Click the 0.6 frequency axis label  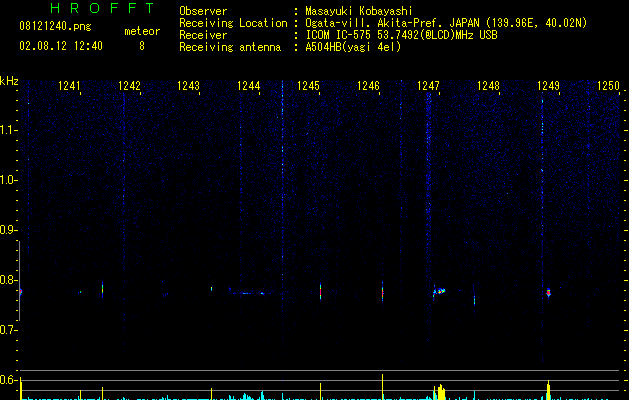[x=8, y=380]
